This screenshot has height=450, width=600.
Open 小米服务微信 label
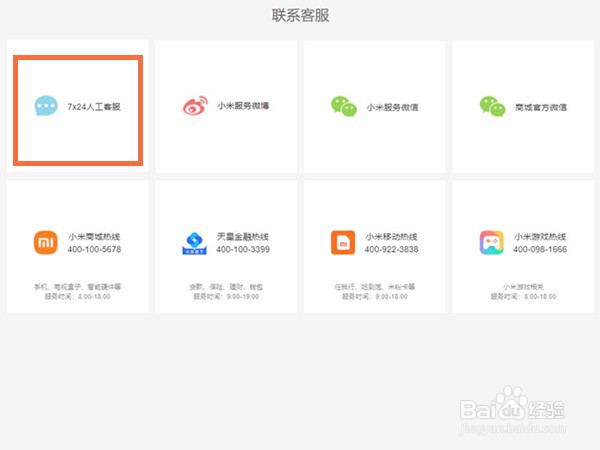coord(392,107)
